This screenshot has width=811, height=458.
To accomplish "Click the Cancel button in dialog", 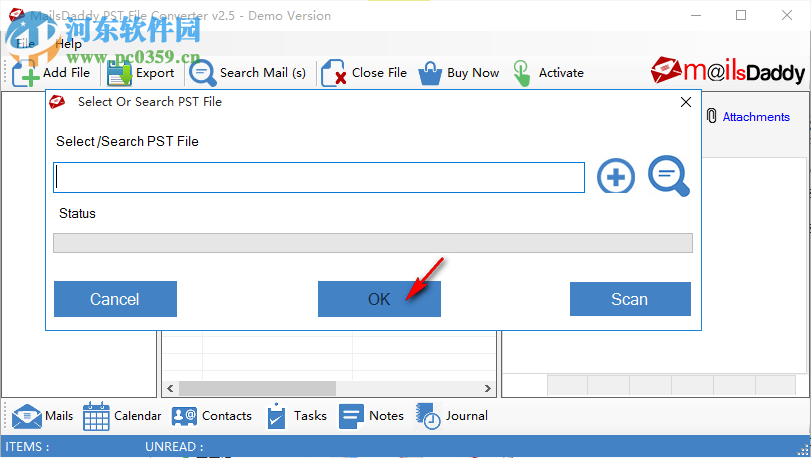I will 115,299.
